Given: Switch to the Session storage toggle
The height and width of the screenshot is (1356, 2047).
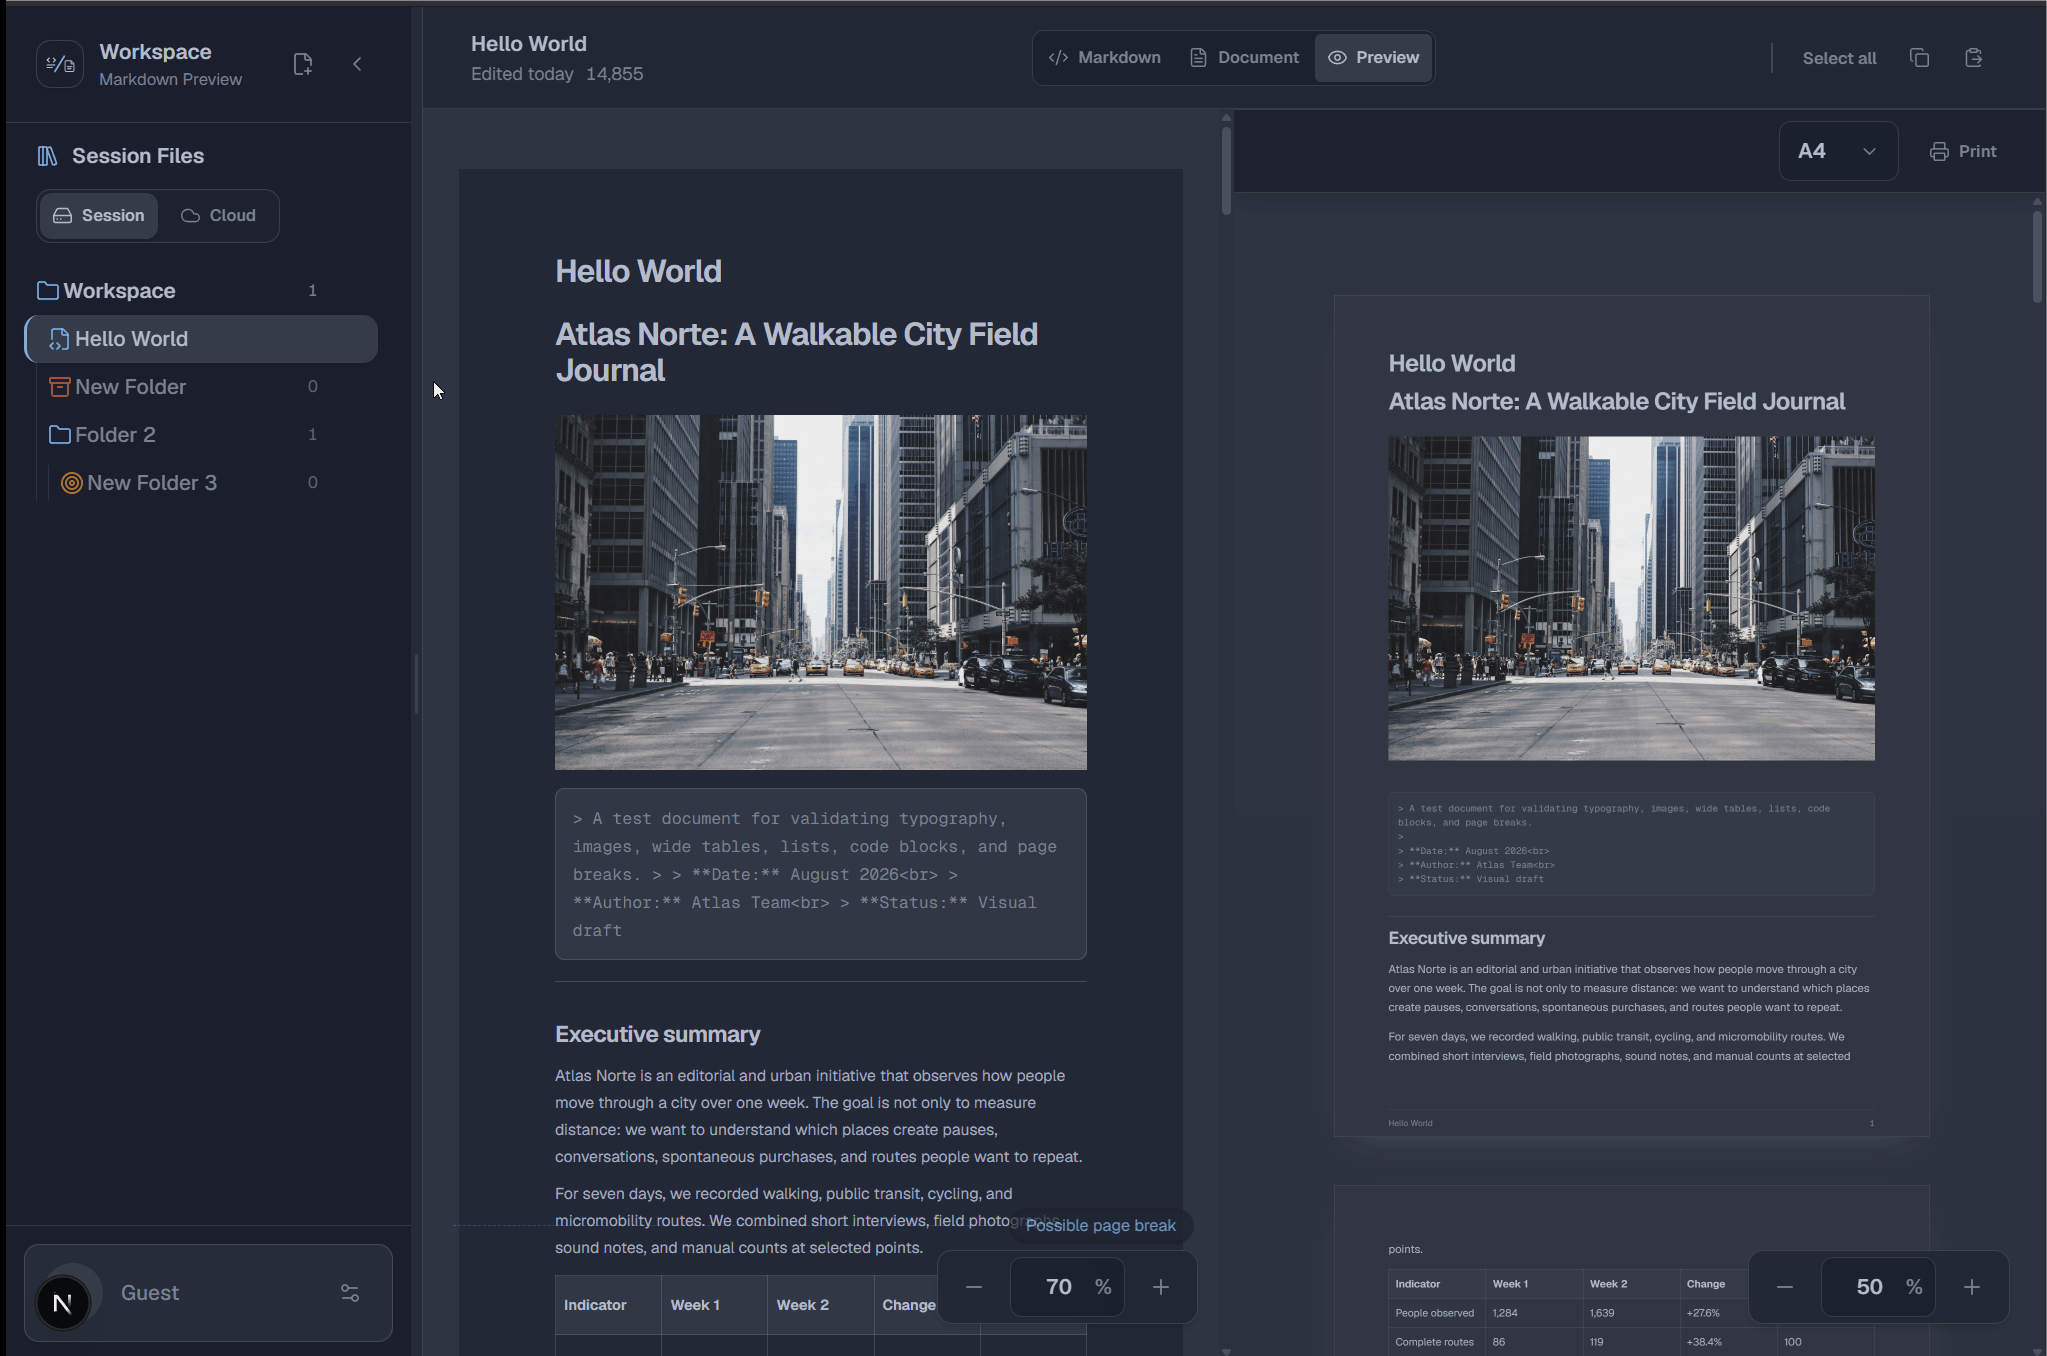Looking at the screenshot, I should click(x=99, y=216).
